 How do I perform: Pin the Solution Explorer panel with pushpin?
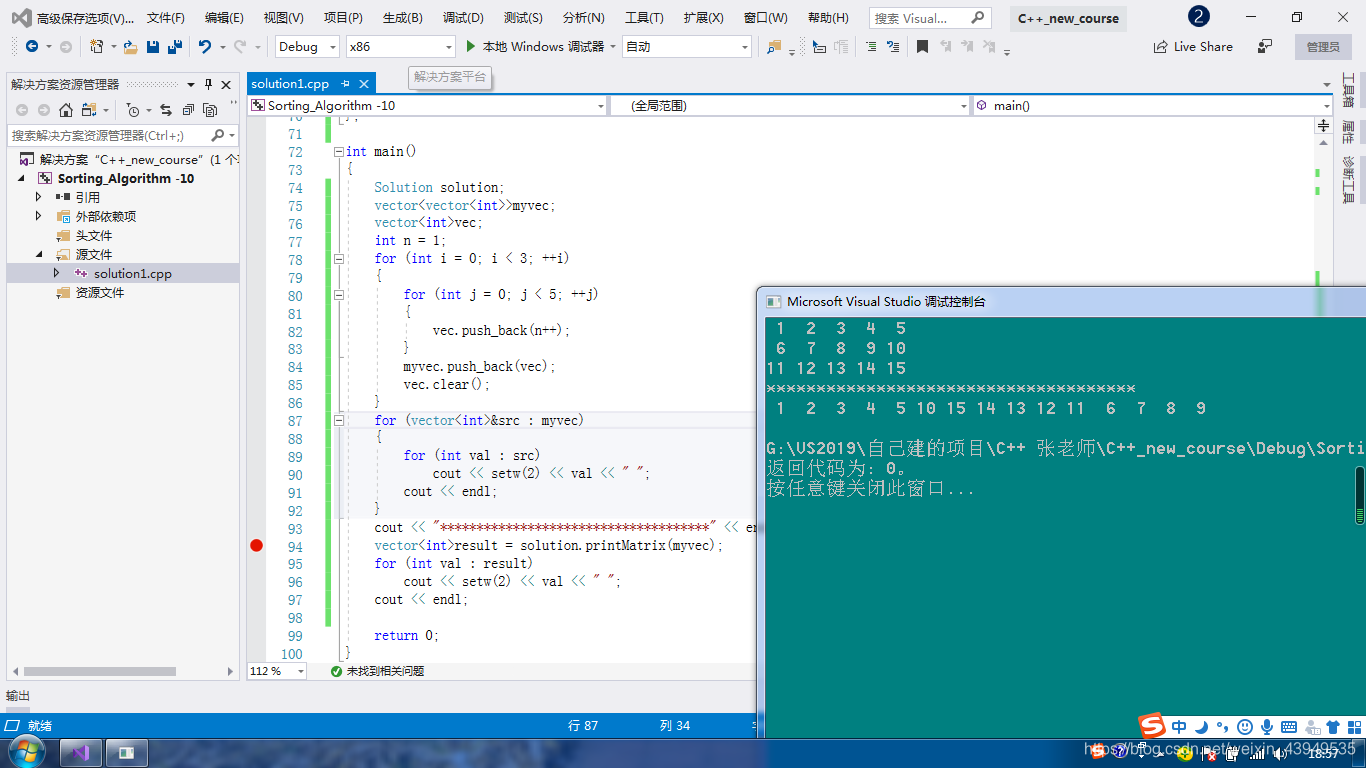click(x=208, y=85)
